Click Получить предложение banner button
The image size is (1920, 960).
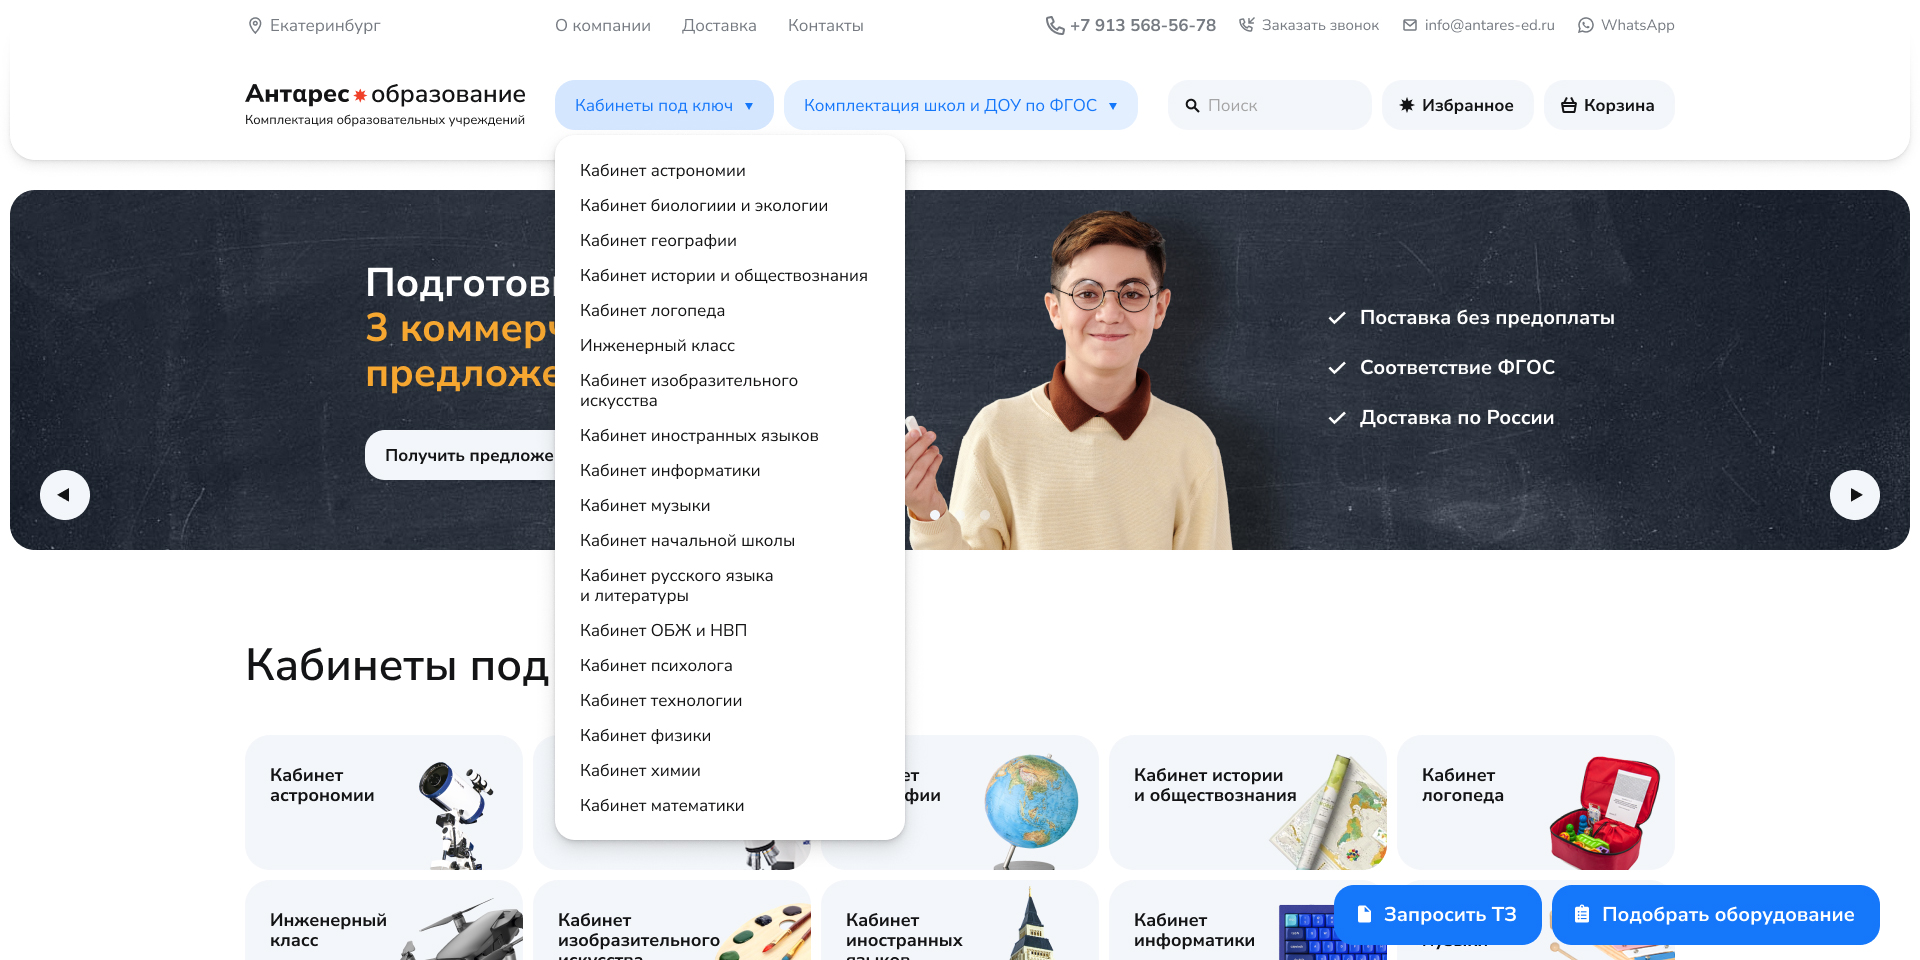[460, 455]
